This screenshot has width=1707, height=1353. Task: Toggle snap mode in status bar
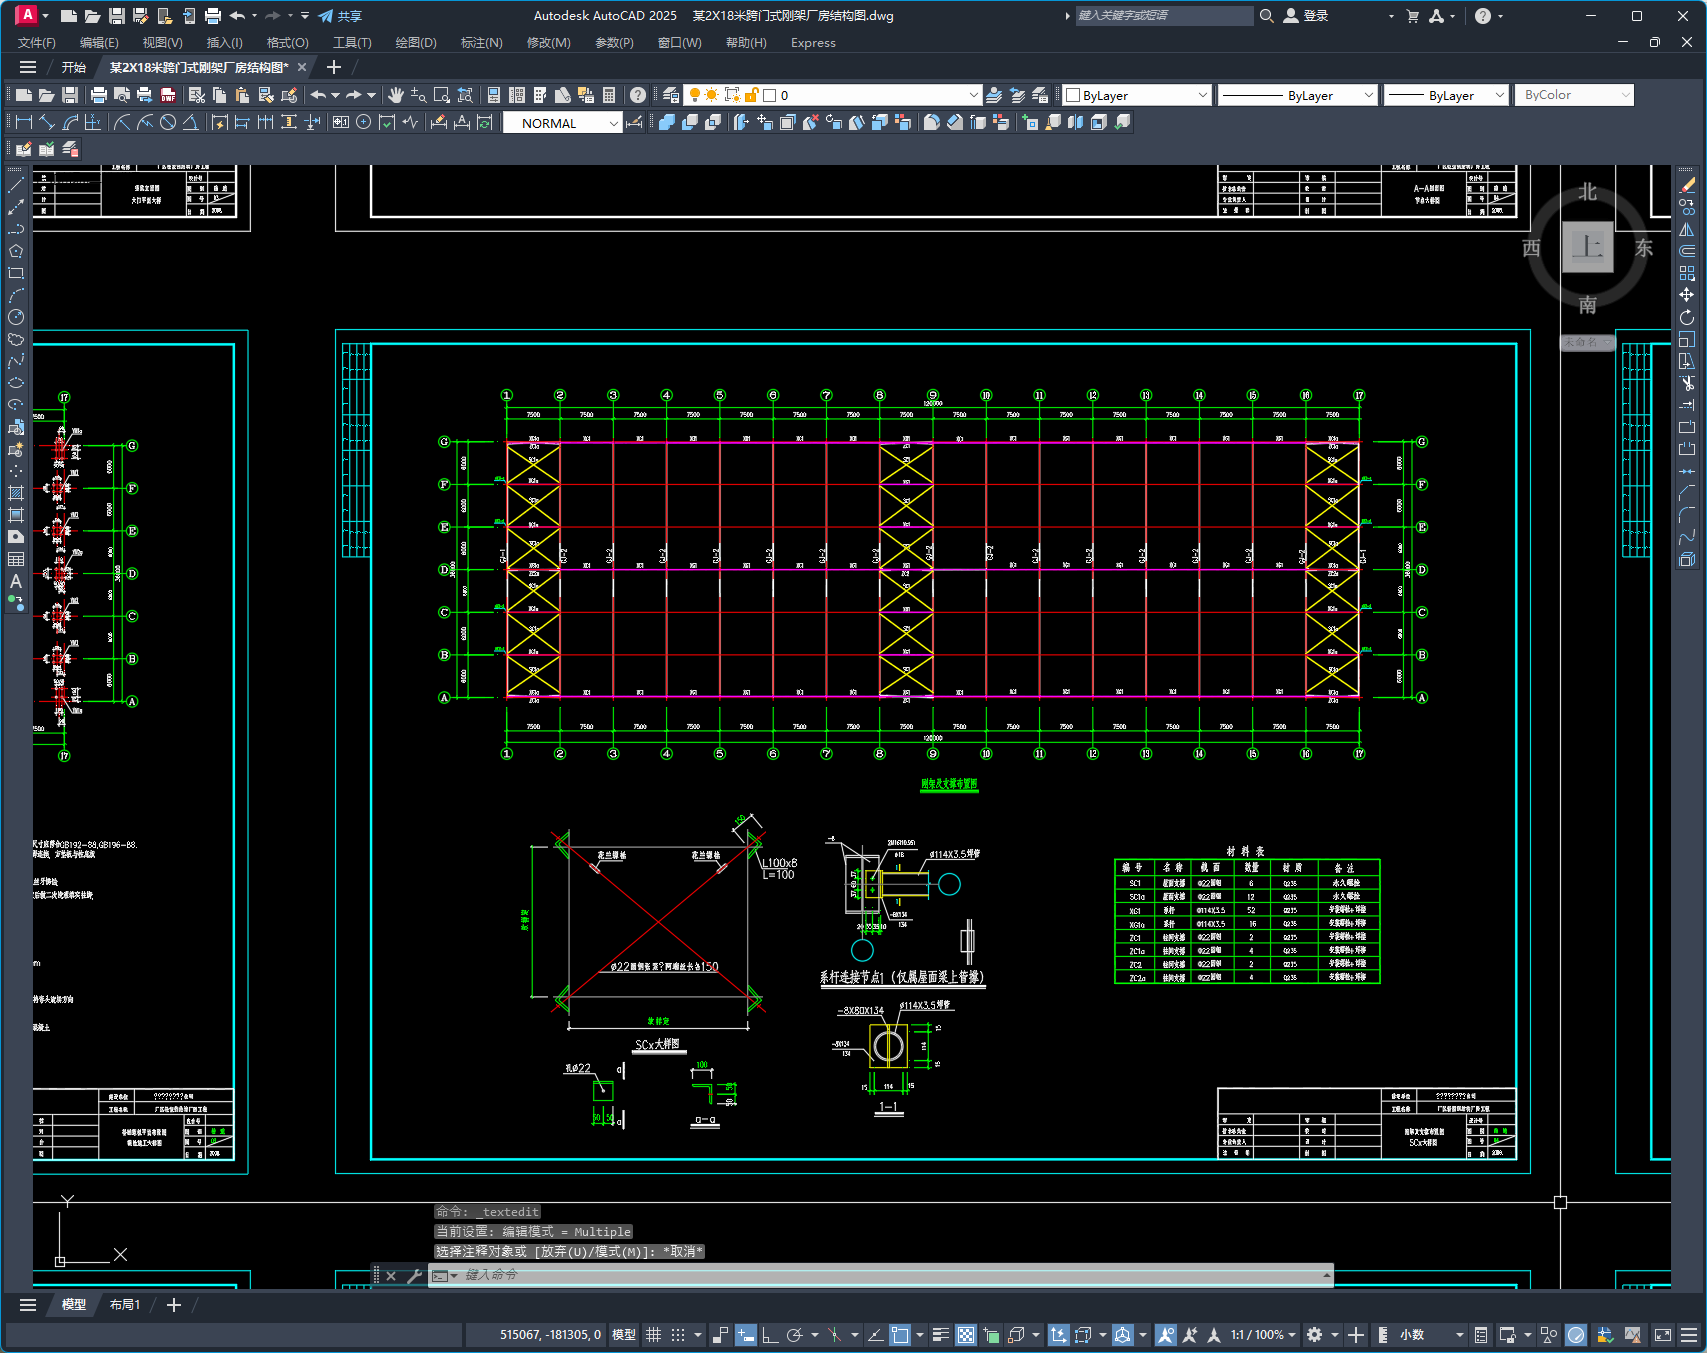tap(678, 1335)
